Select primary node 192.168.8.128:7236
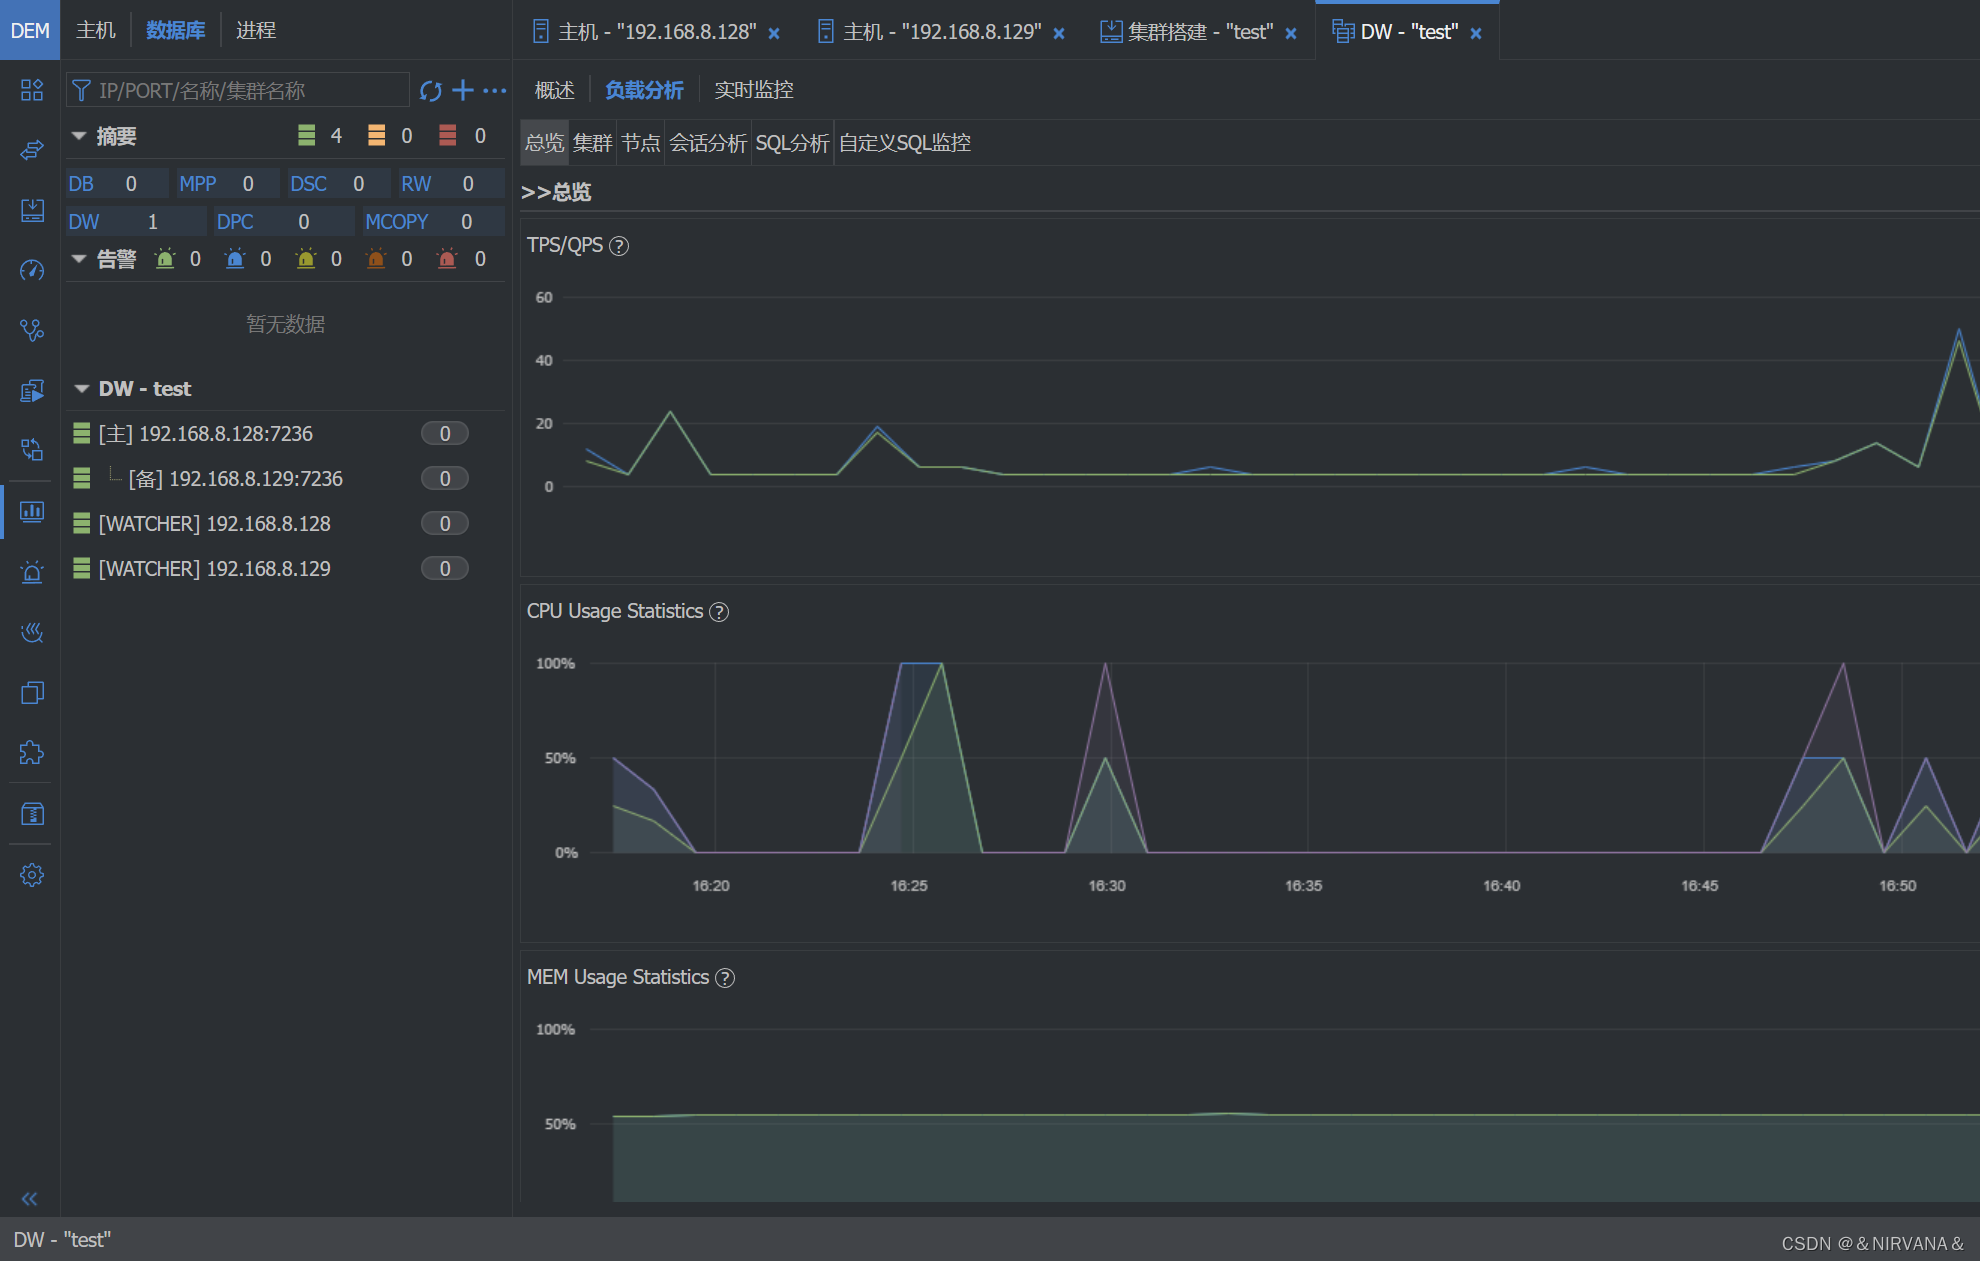Screen dimensions: 1980x1261 206,434
